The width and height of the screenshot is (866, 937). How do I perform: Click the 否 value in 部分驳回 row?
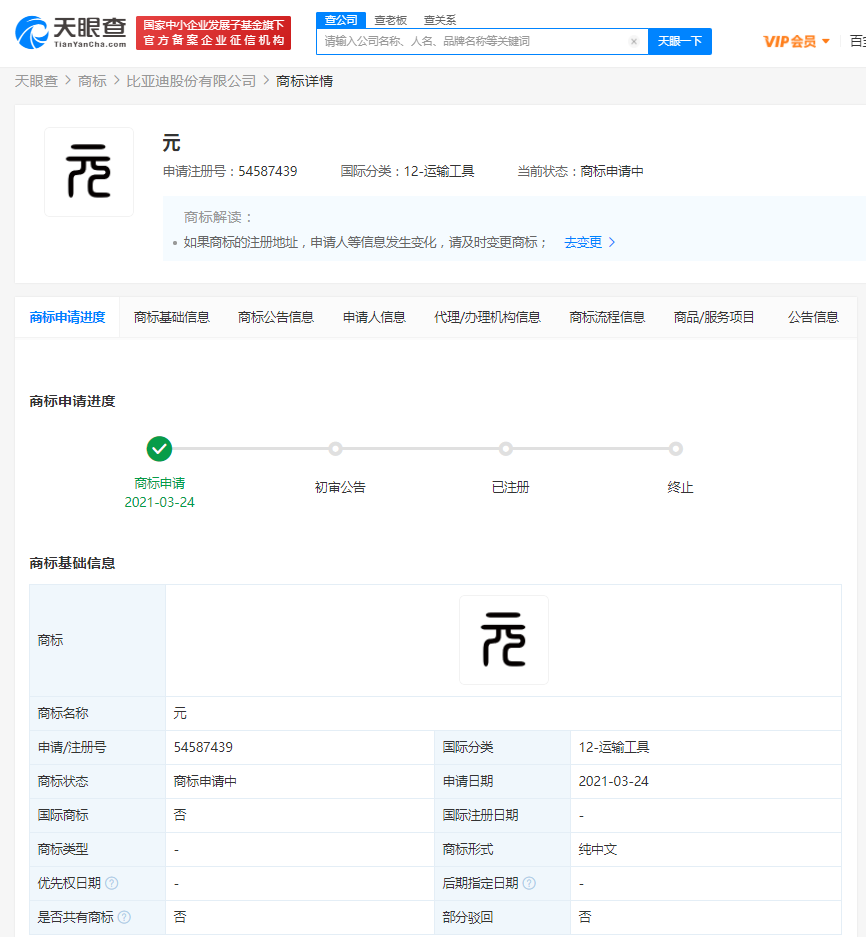coord(585,917)
